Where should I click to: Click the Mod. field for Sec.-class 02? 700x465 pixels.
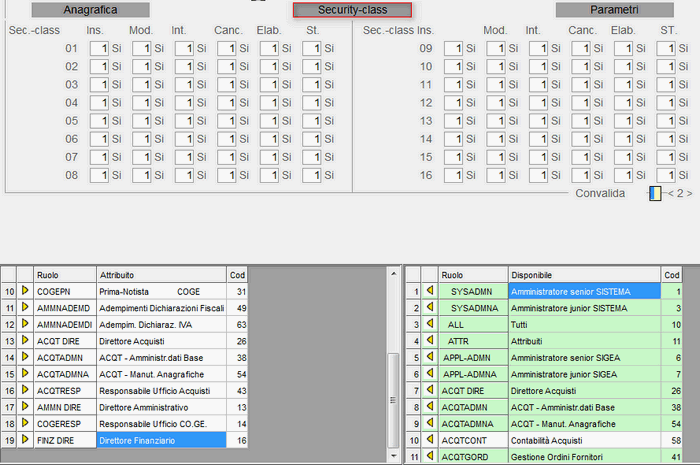pyautogui.click(x=142, y=66)
